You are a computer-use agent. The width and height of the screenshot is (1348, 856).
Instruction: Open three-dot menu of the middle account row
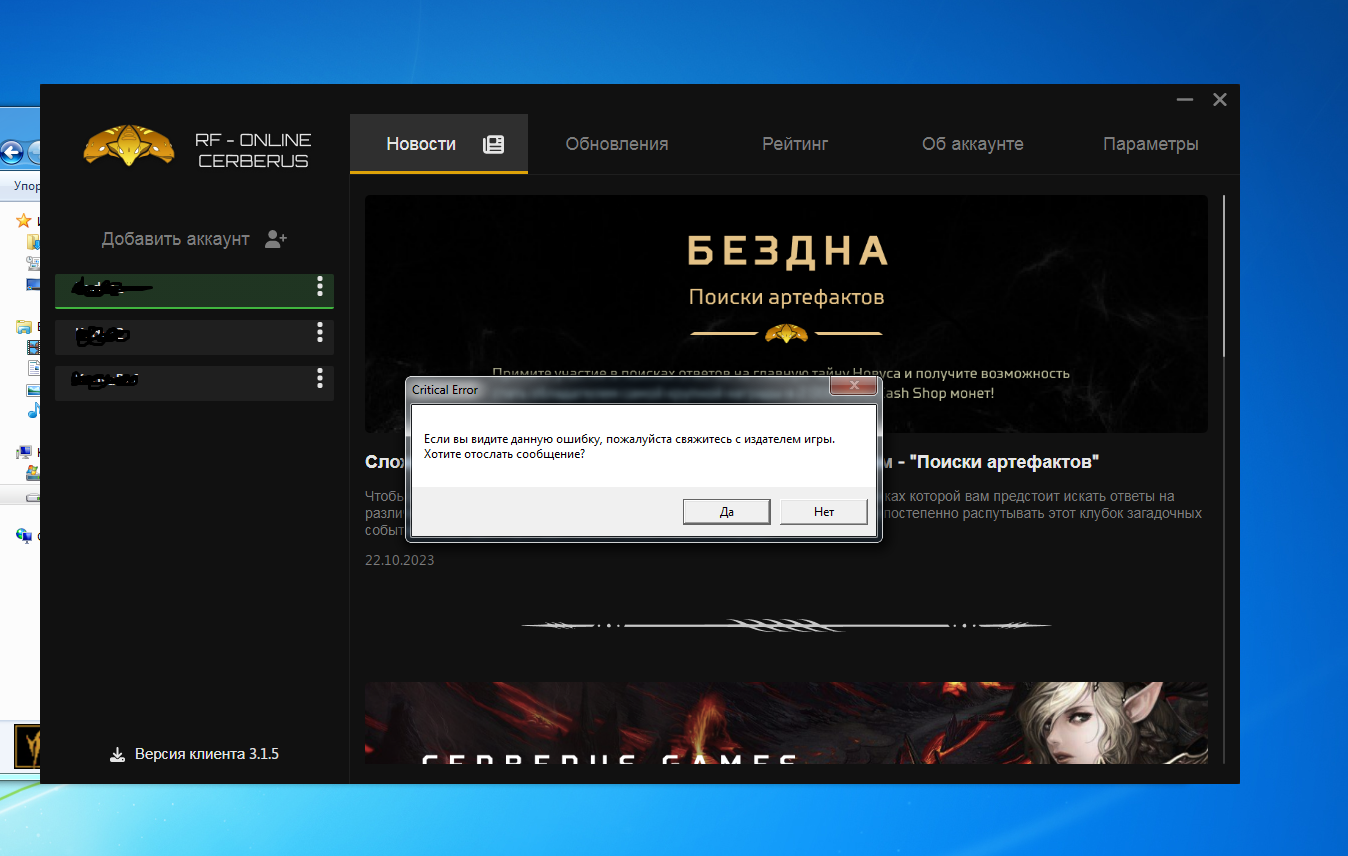320,332
